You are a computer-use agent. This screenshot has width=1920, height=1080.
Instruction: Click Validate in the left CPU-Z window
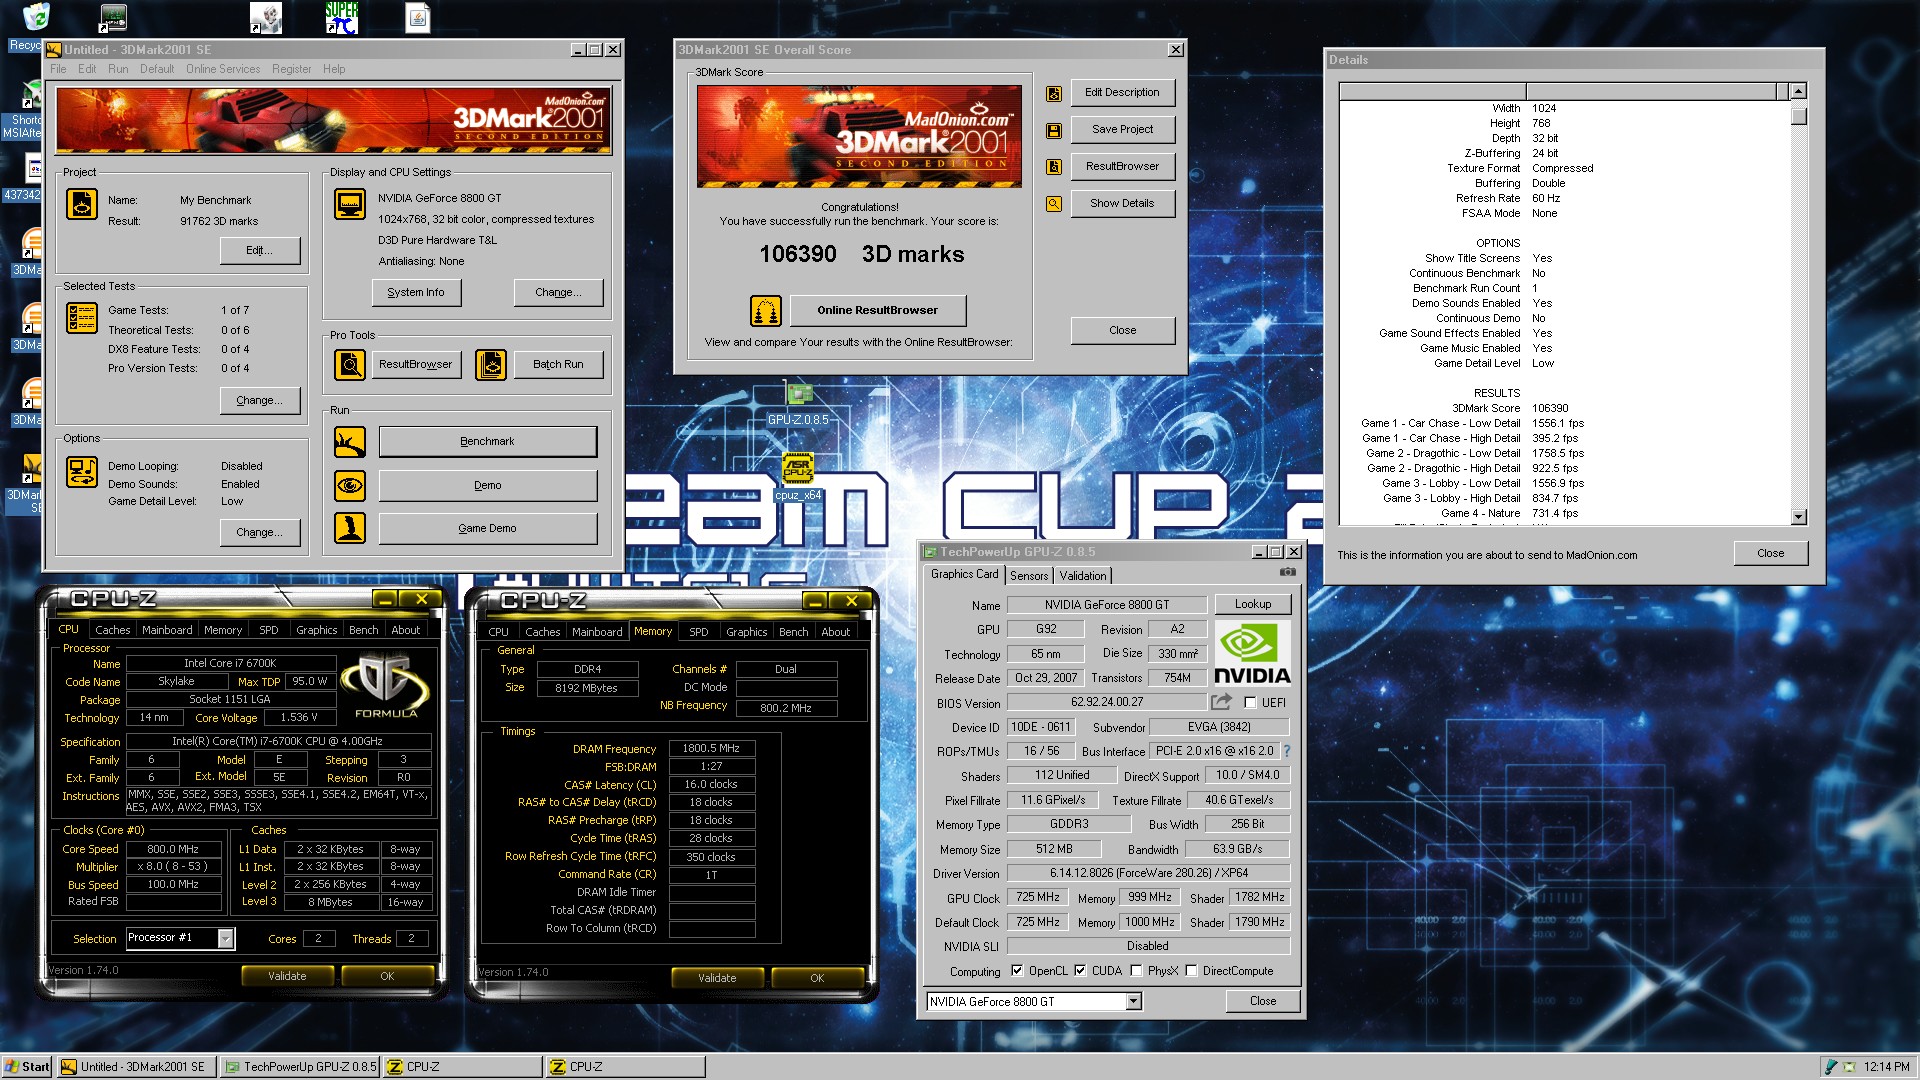pos(287,976)
